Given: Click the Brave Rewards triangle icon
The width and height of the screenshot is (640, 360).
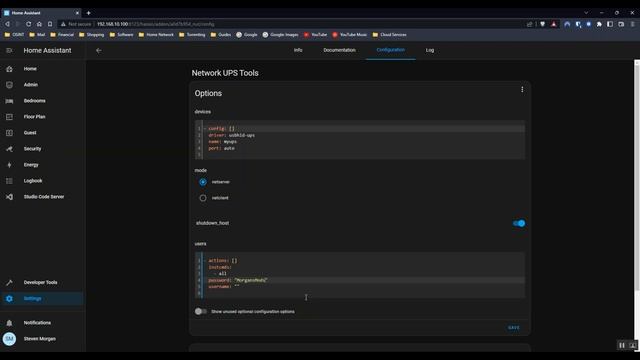Looking at the screenshot, I should coord(553,24).
